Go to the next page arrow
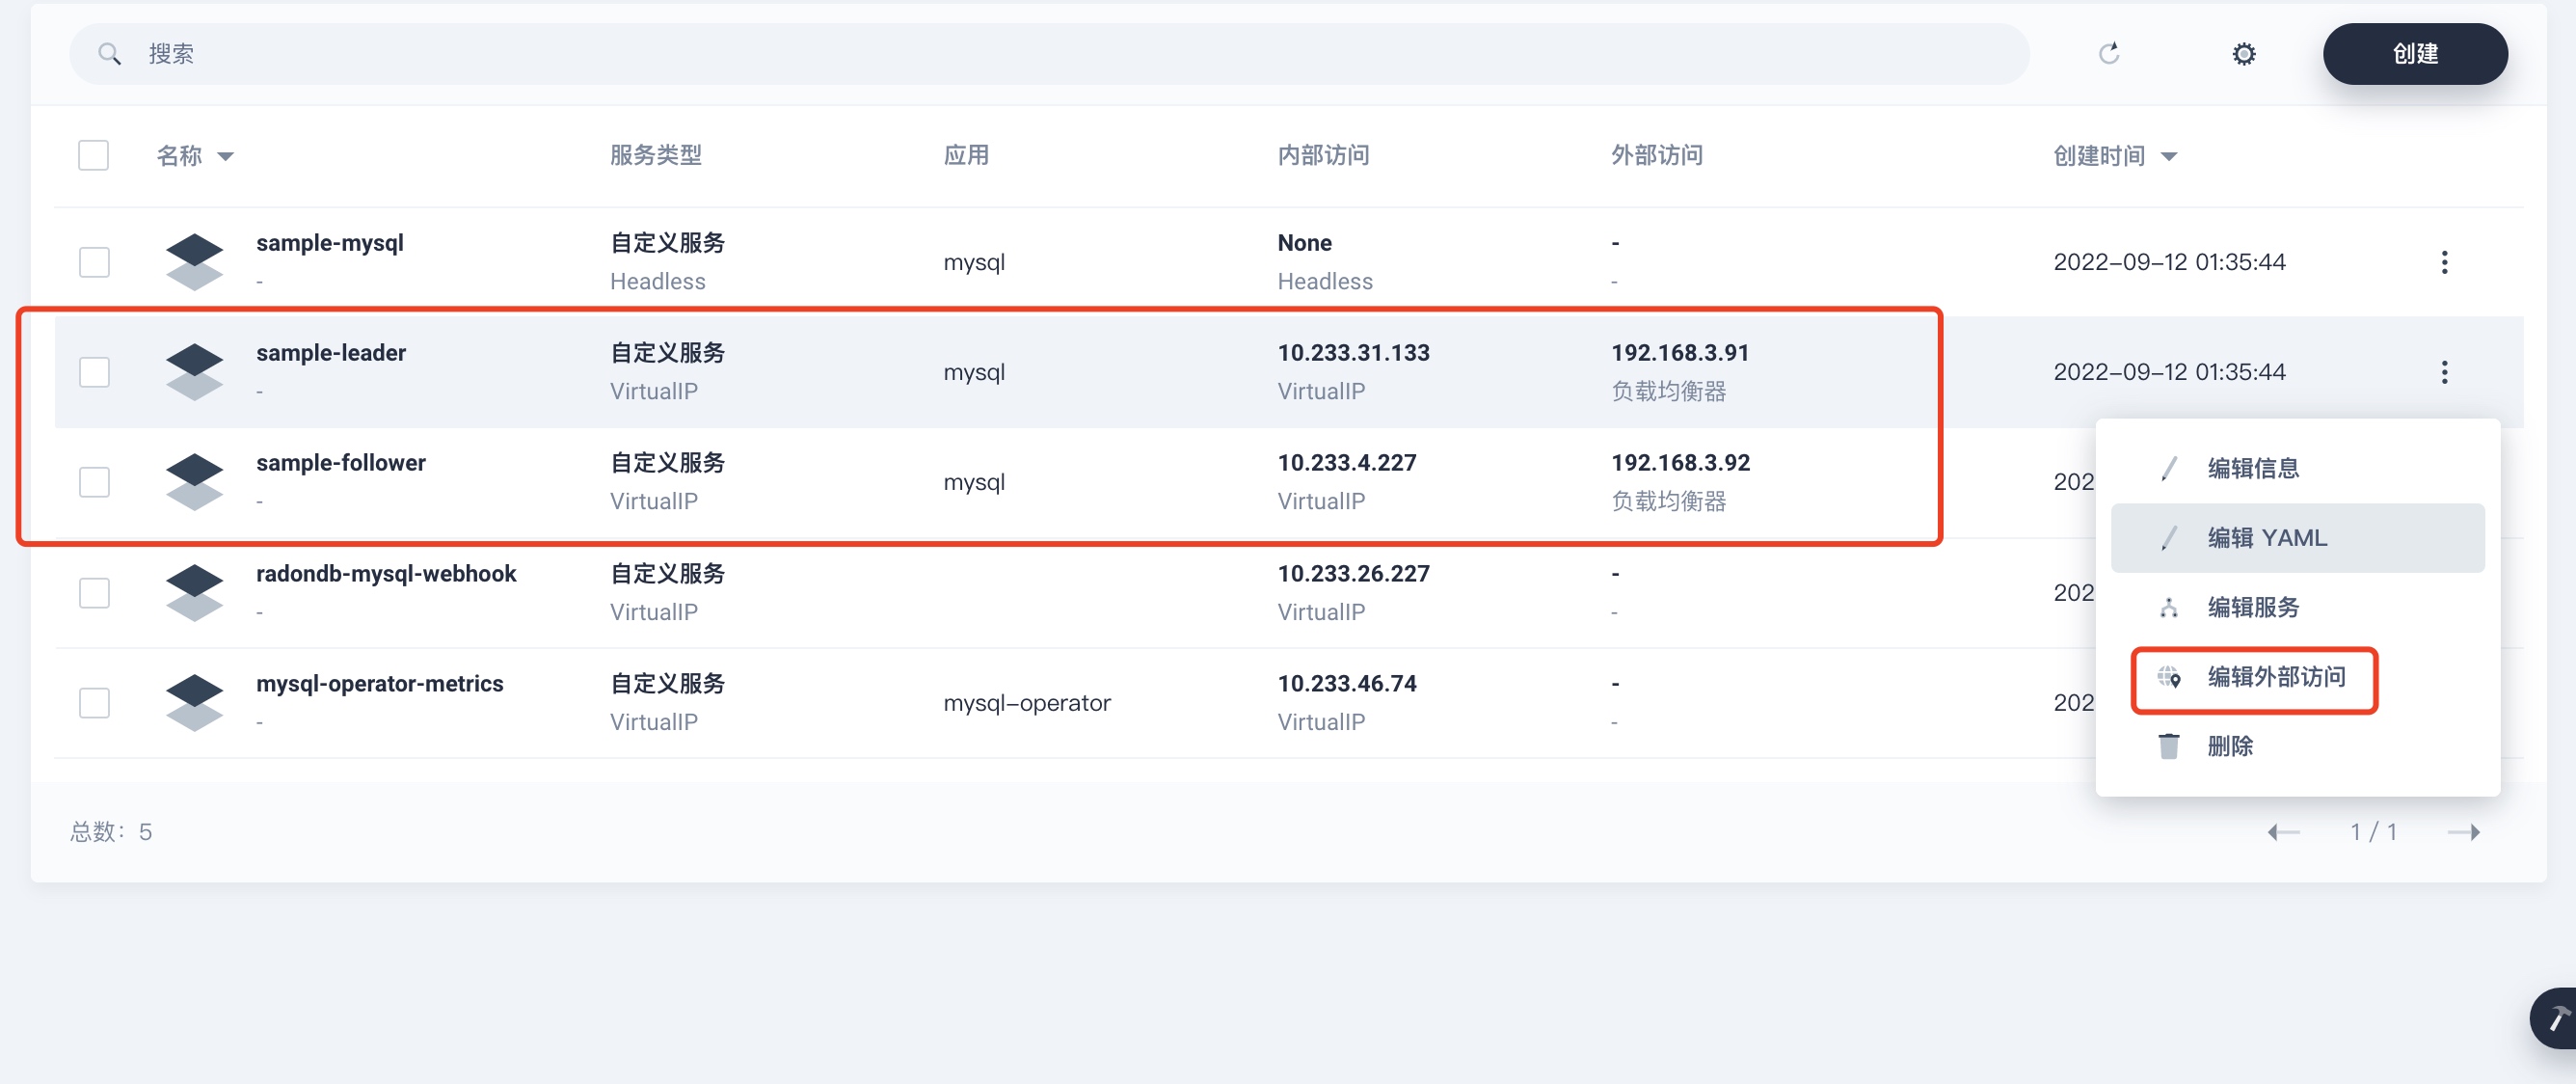 tap(2464, 832)
